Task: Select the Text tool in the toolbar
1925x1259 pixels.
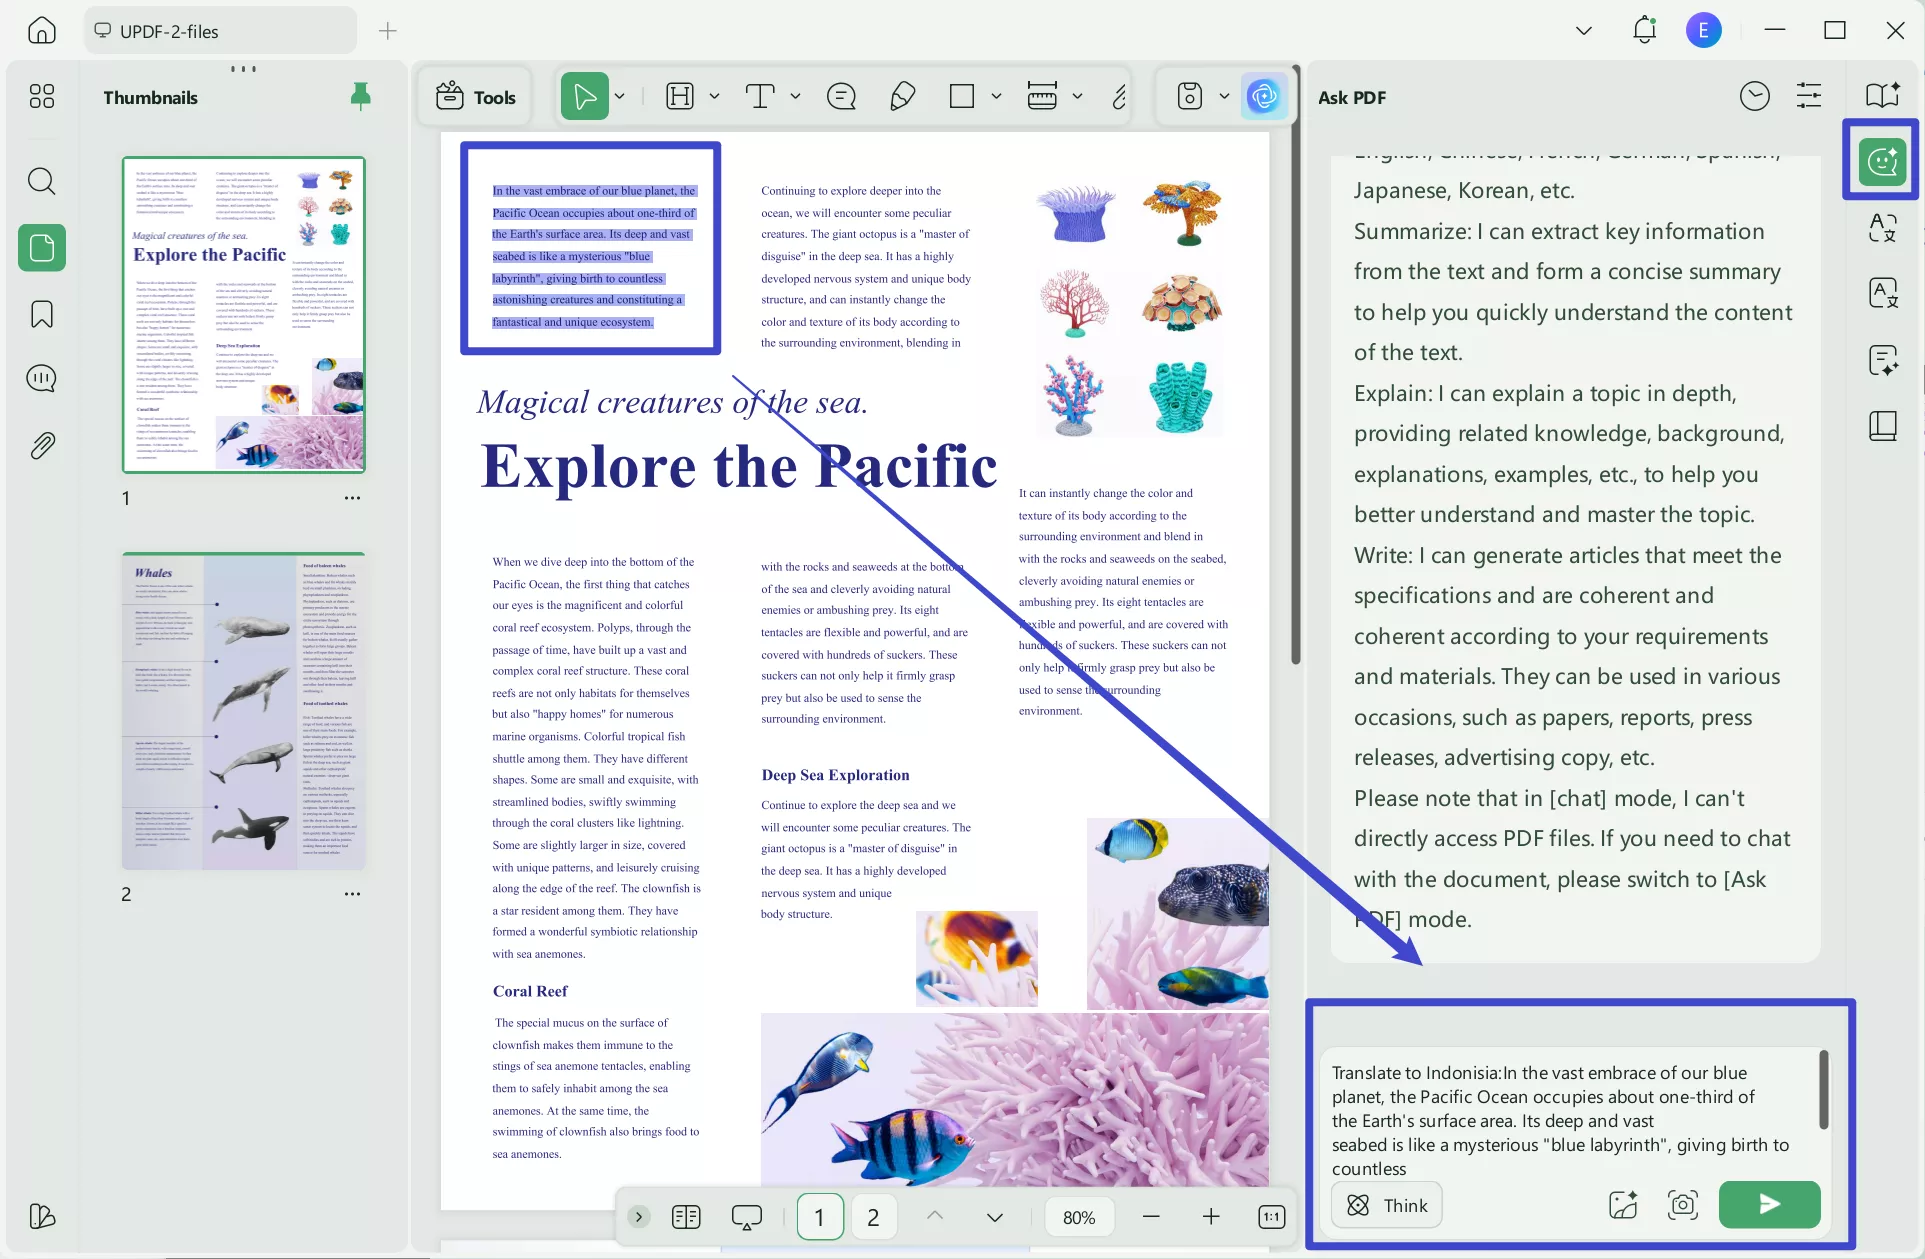Action: (x=761, y=96)
